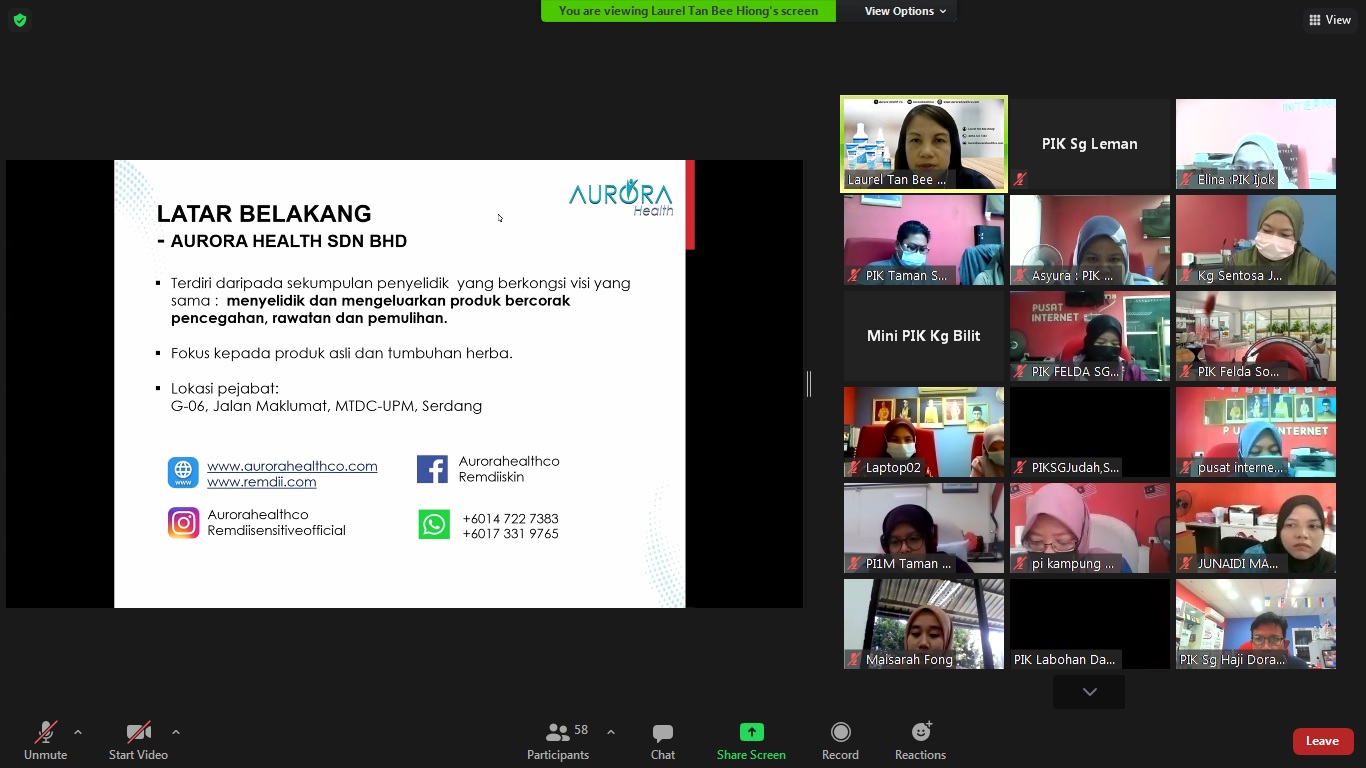Click the green encryption shield icon
The width and height of the screenshot is (1366, 768).
20,20
